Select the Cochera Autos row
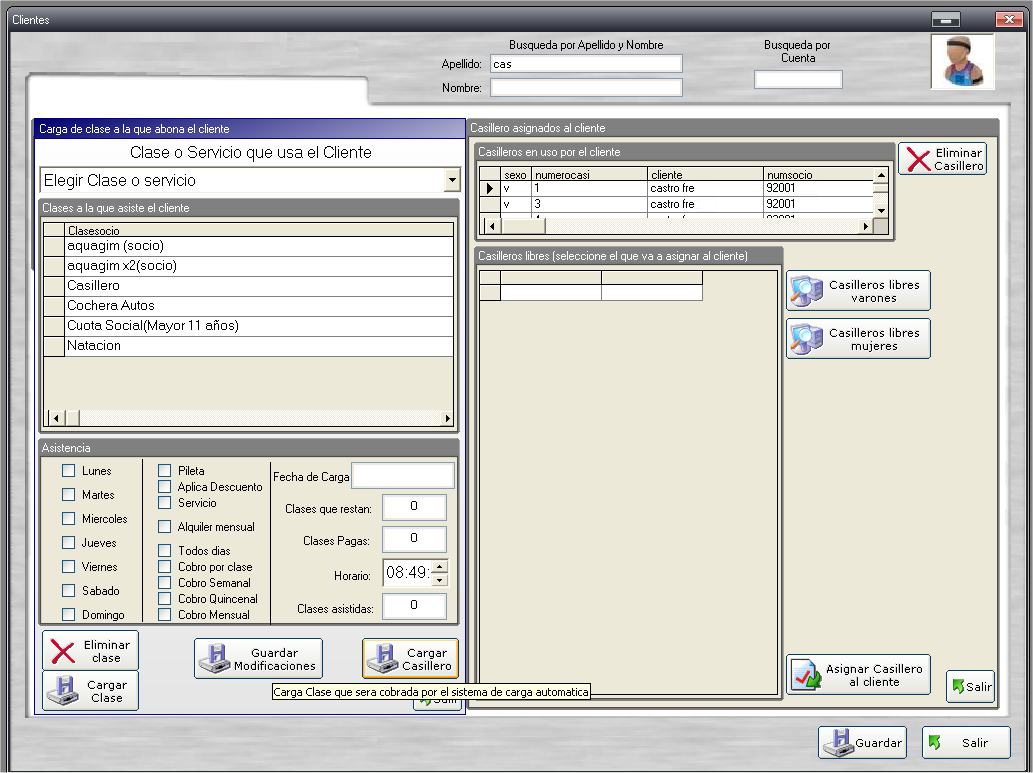The height and width of the screenshot is (773, 1033). click(x=248, y=306)
